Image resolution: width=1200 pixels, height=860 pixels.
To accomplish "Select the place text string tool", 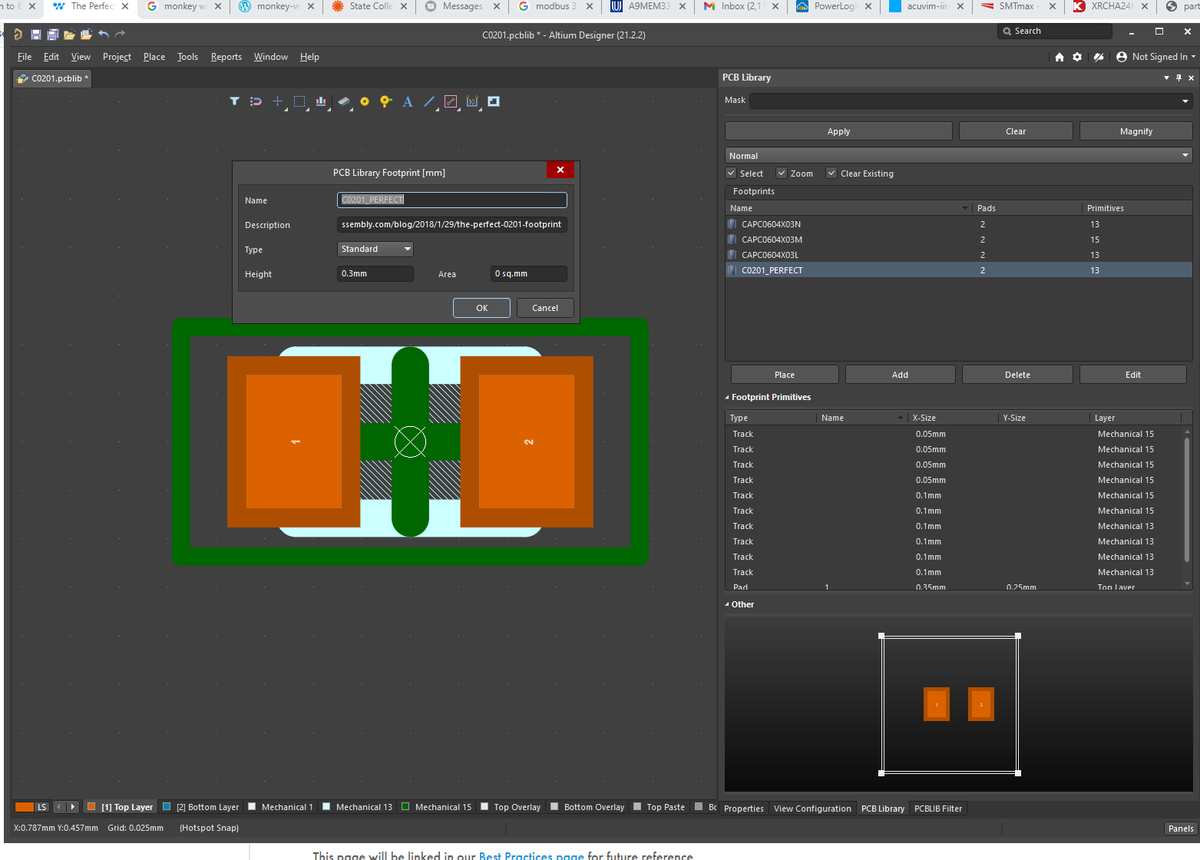I will tap(407, 101).
